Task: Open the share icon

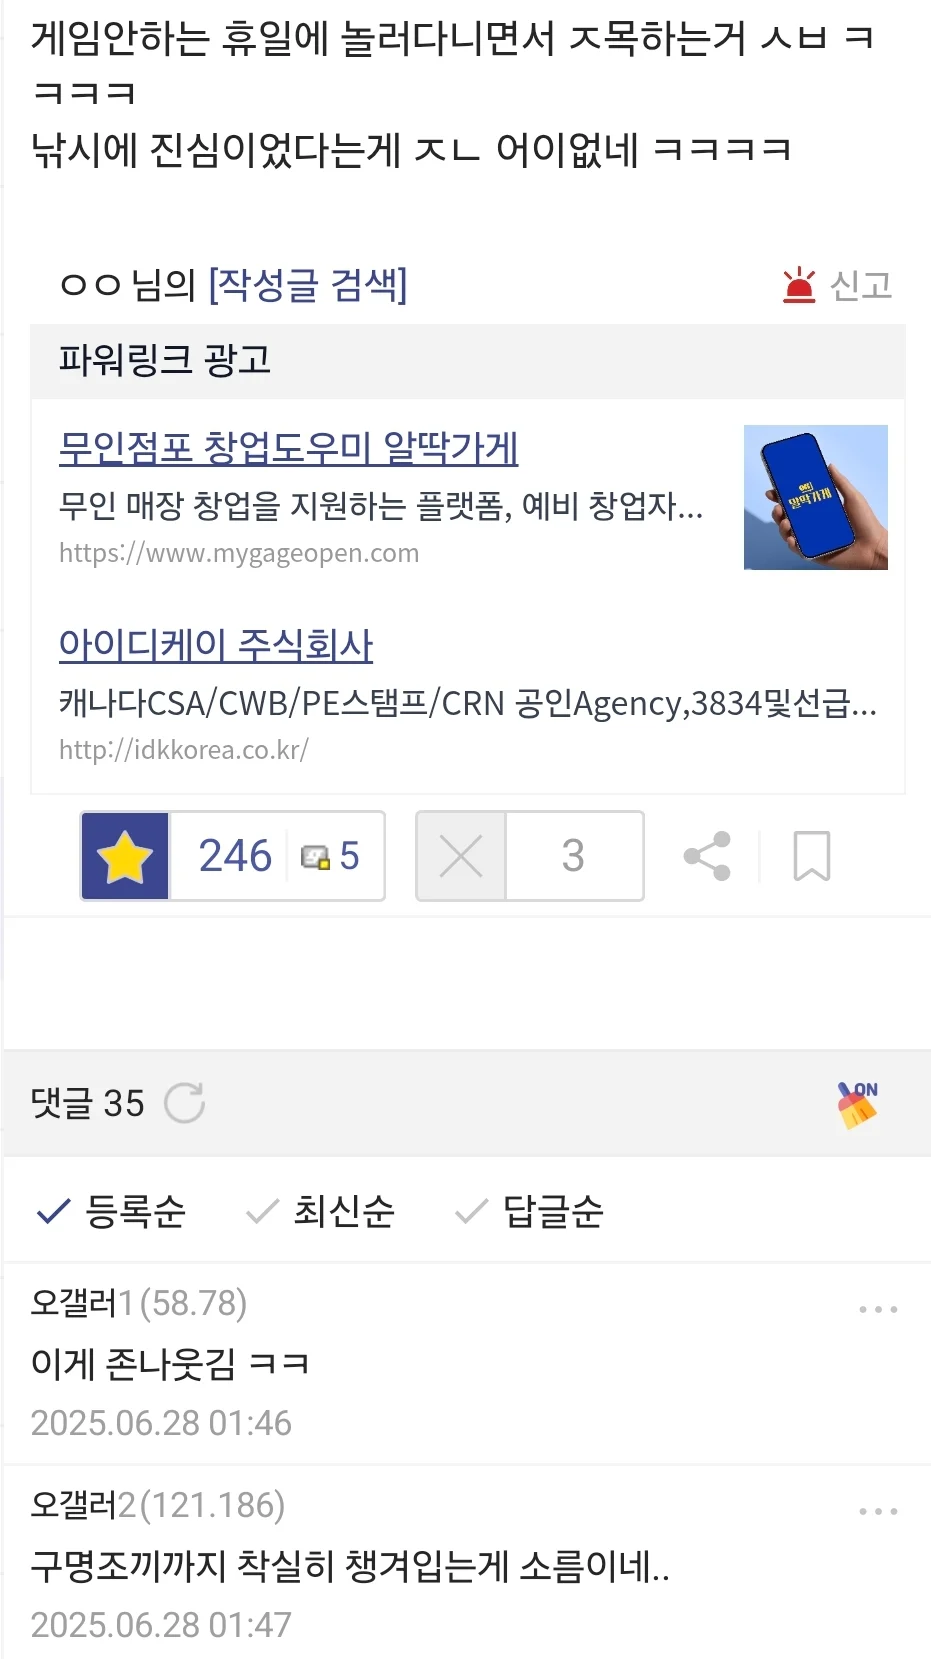Action: coord(707,856)
